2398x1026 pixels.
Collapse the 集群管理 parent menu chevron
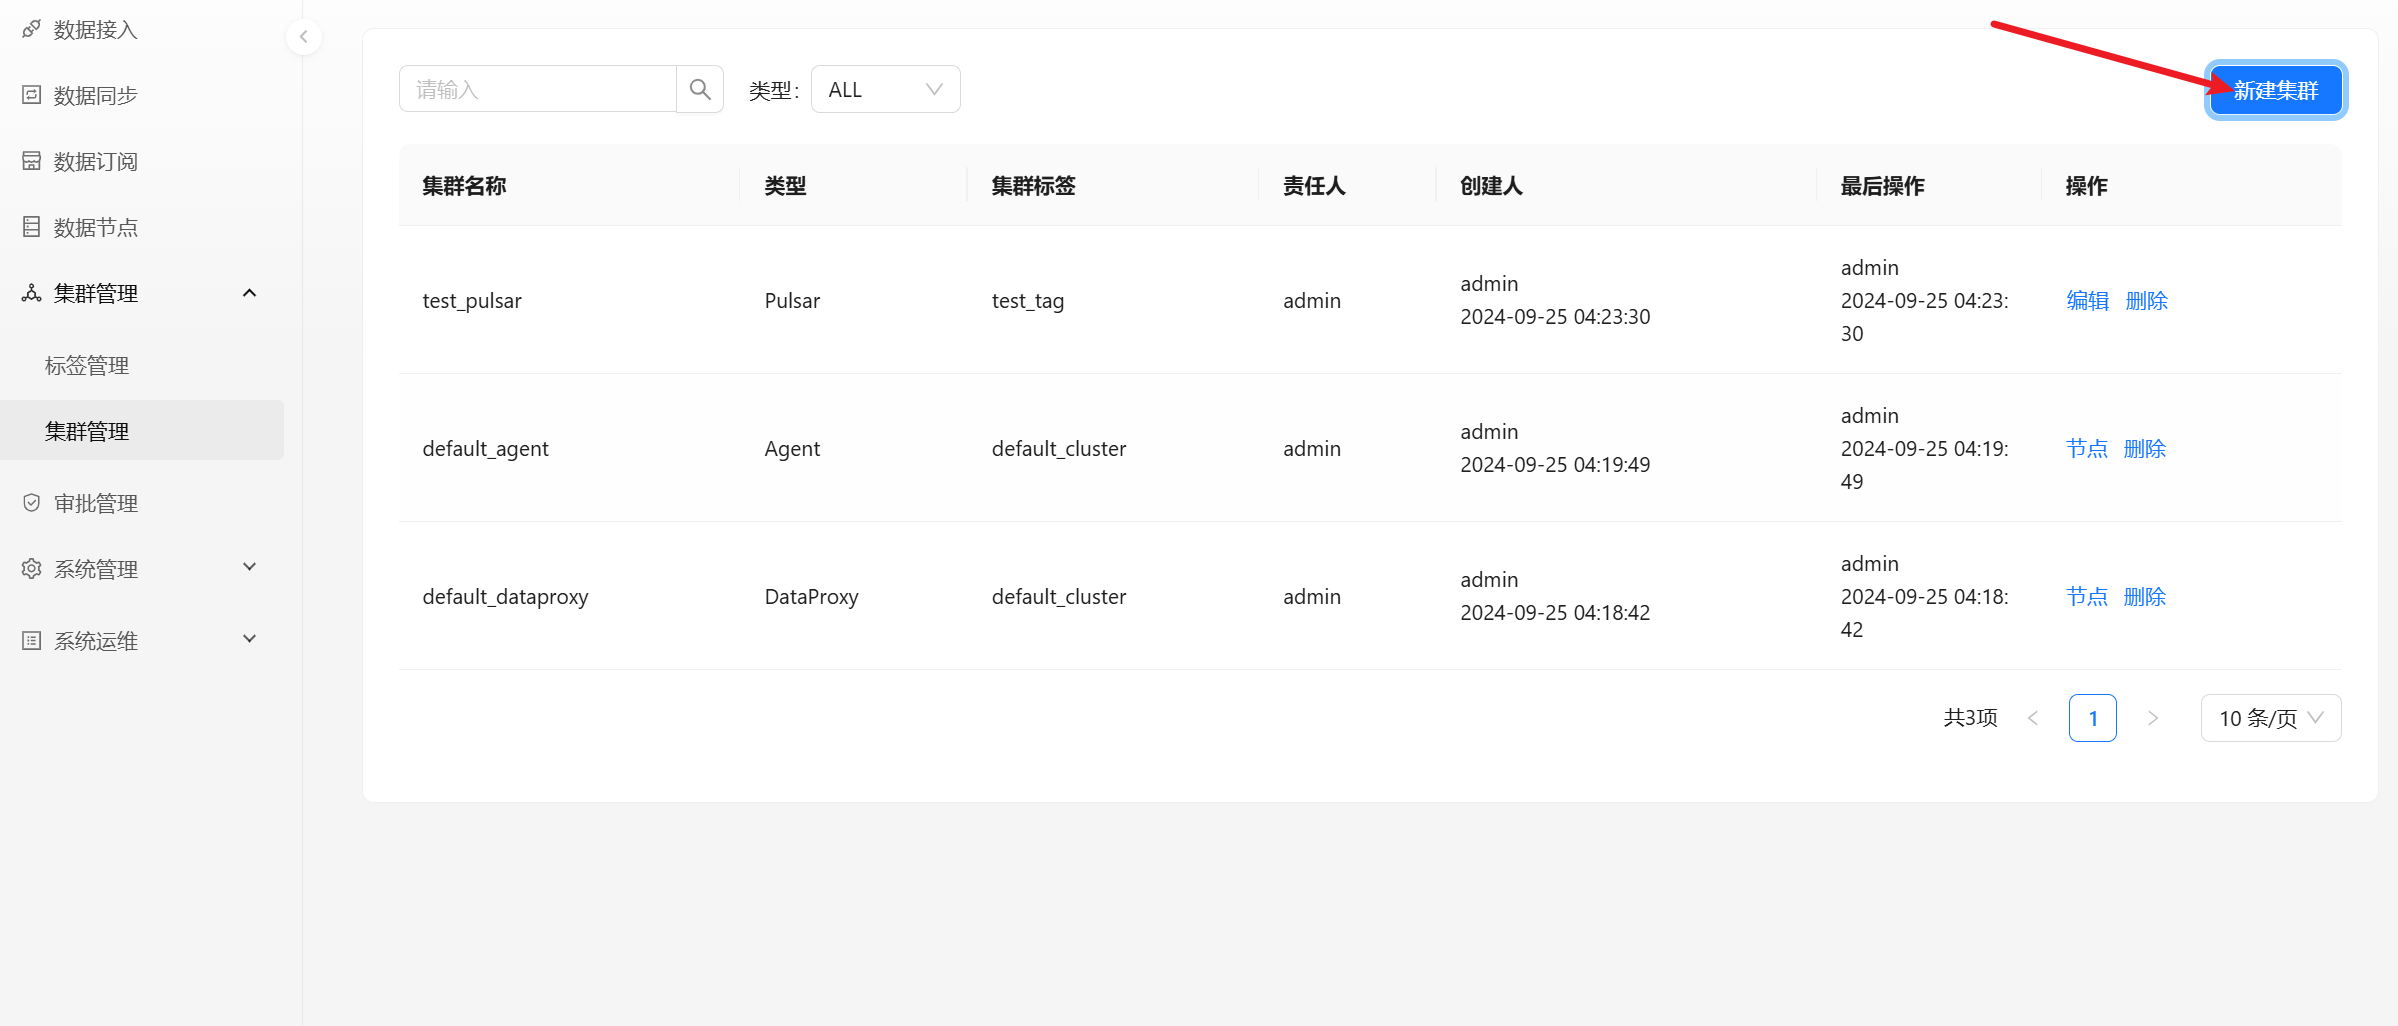(250, 293)
